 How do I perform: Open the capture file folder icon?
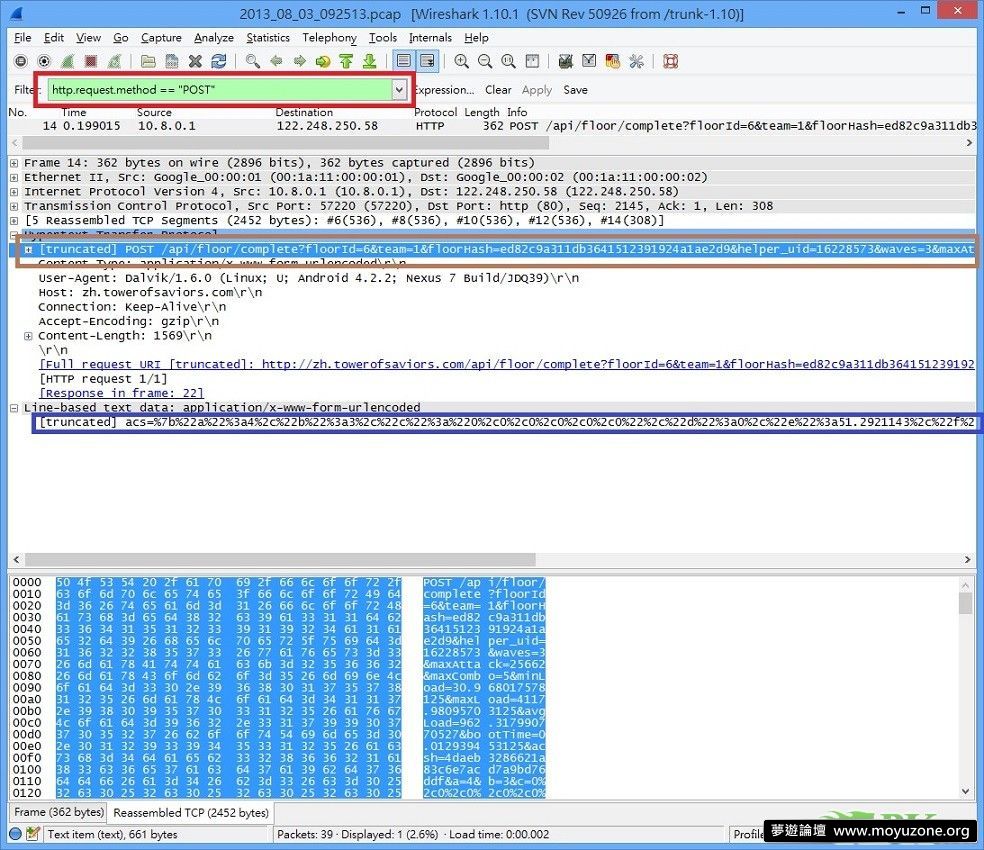click(x=148, y=62)
